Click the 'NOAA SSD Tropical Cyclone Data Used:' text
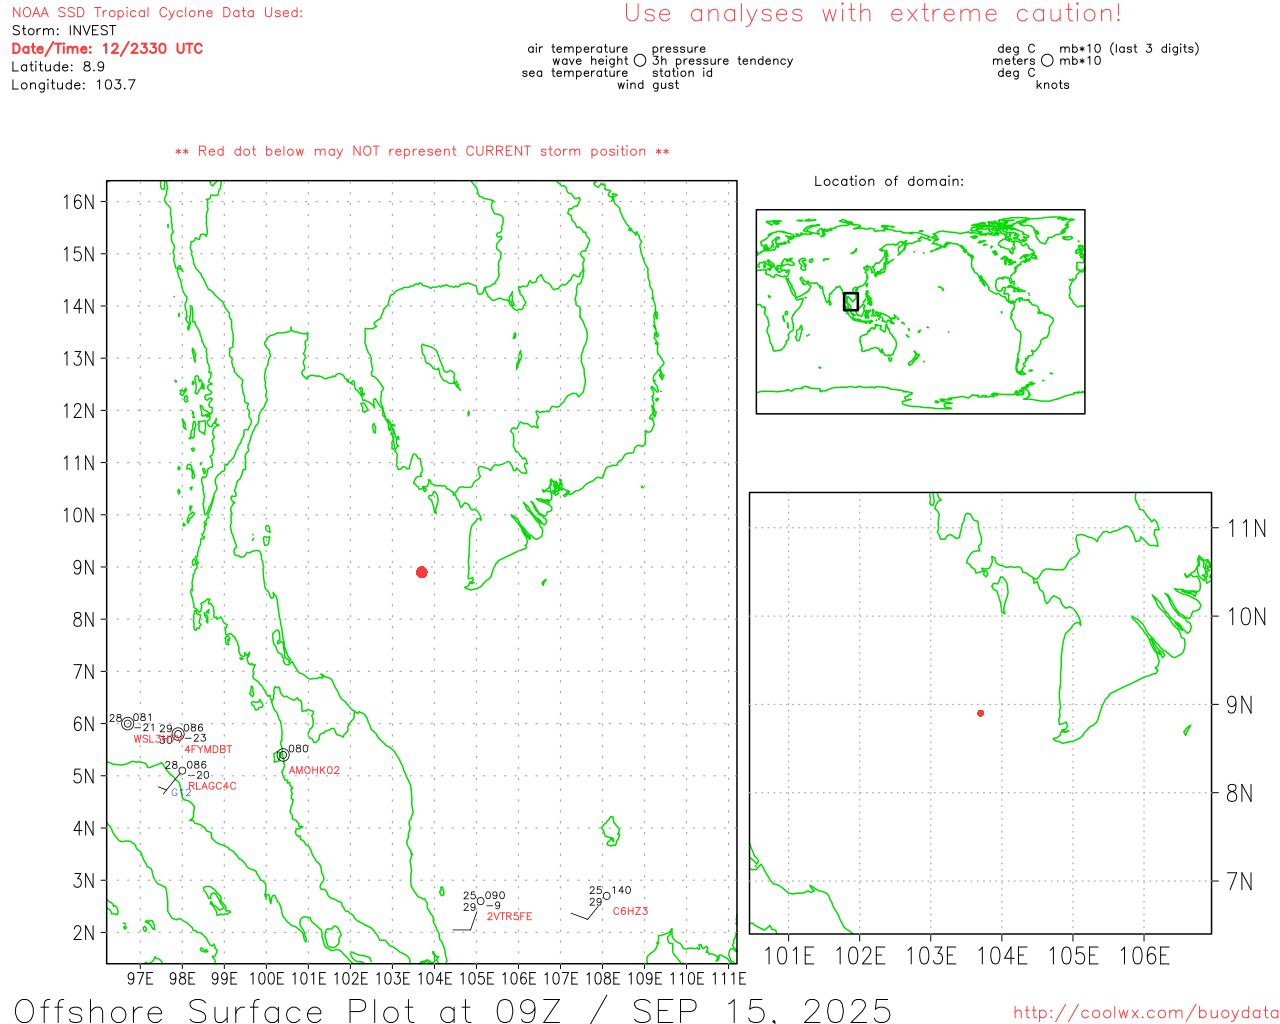The height and width of the screenshot is (1024, 1280). tap(157, 13)
